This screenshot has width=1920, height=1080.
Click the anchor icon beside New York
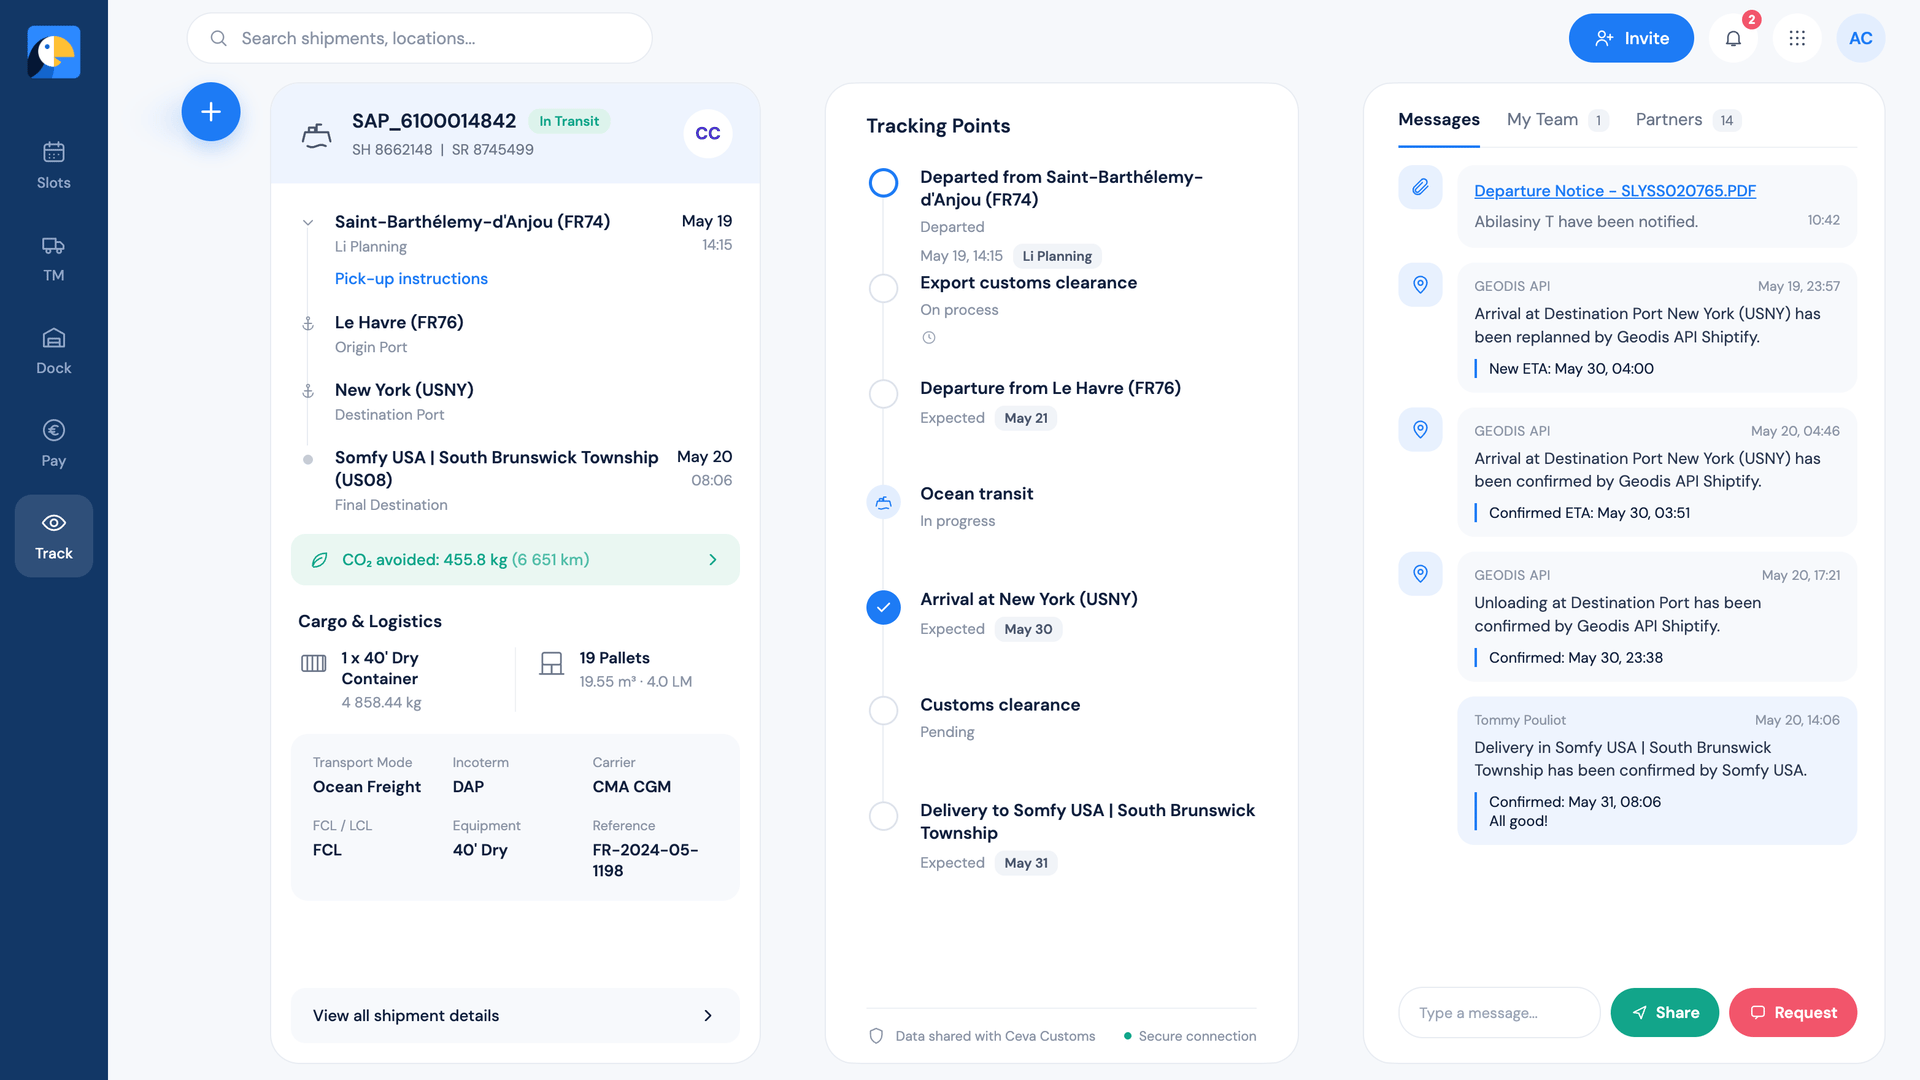pyautogui.click(x=308, y=391)
